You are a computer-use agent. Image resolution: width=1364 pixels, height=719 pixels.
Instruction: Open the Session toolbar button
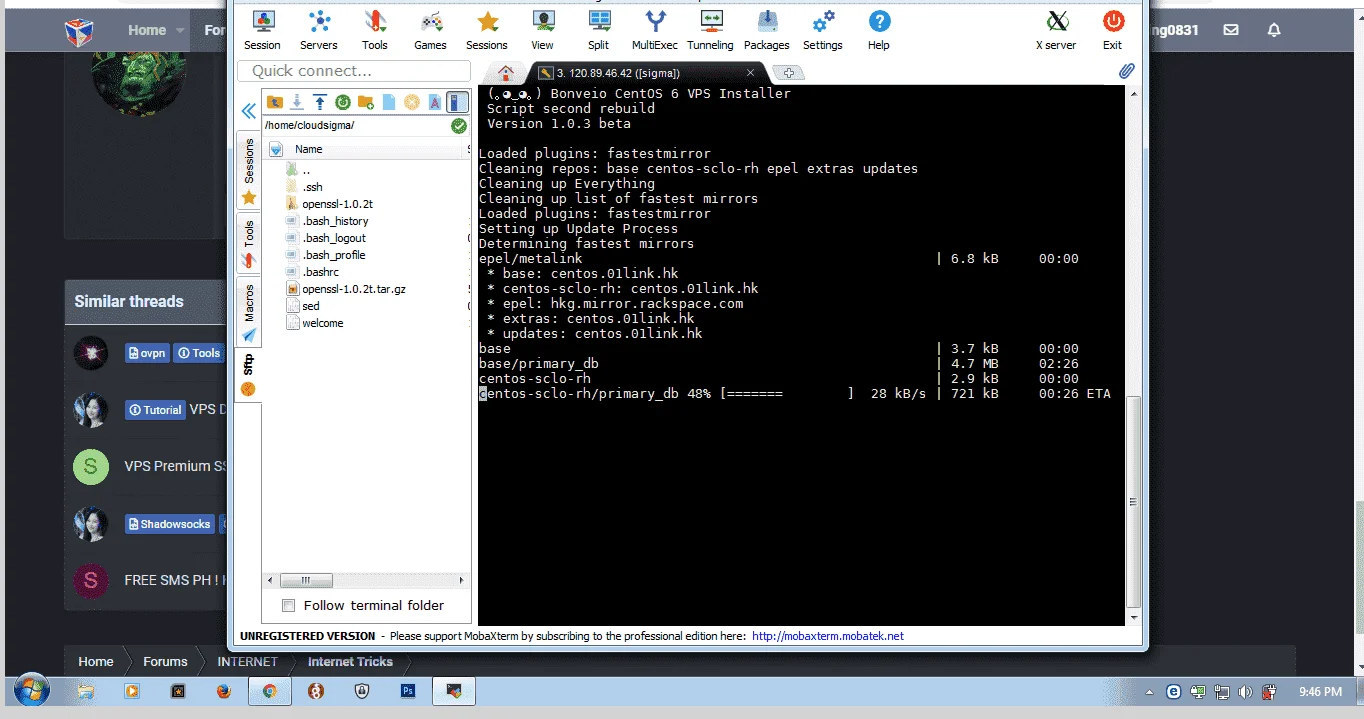coord(262,30)
